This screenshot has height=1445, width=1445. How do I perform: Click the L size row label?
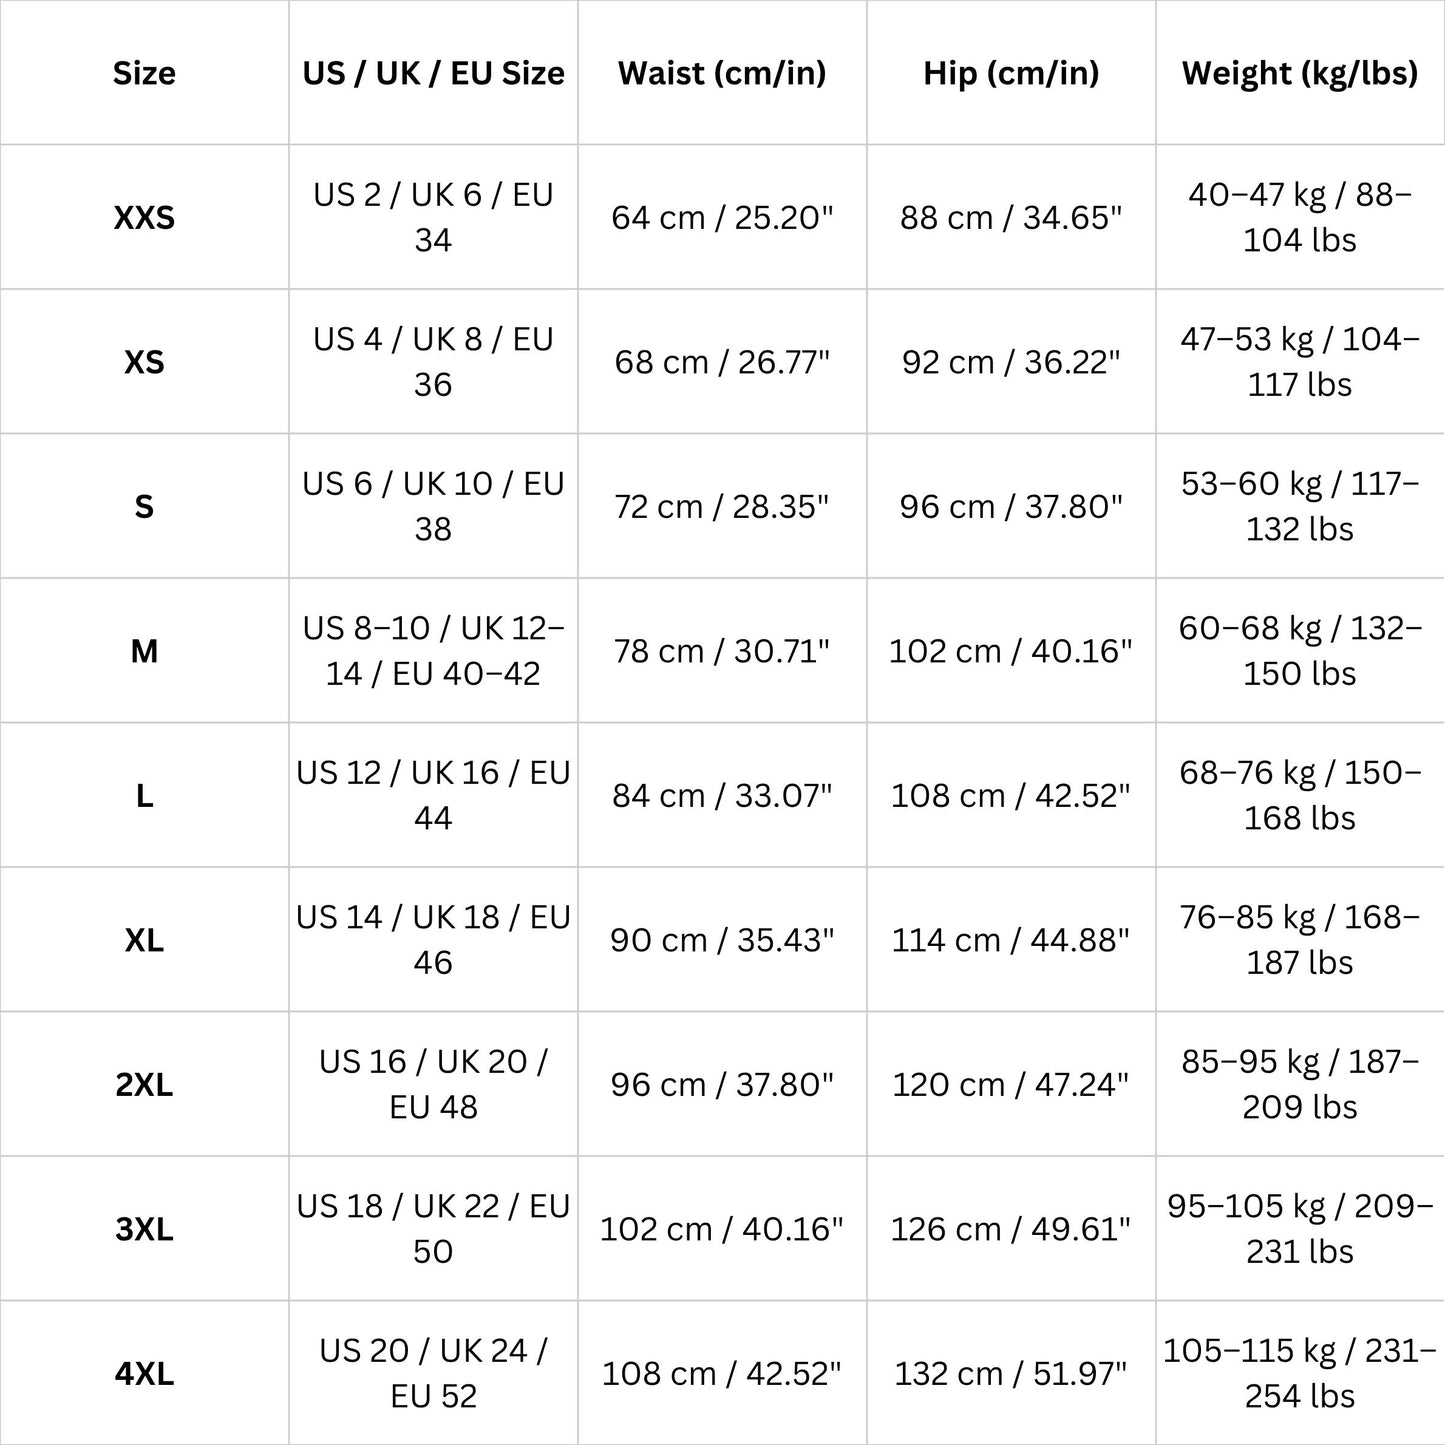coord(144,795)
